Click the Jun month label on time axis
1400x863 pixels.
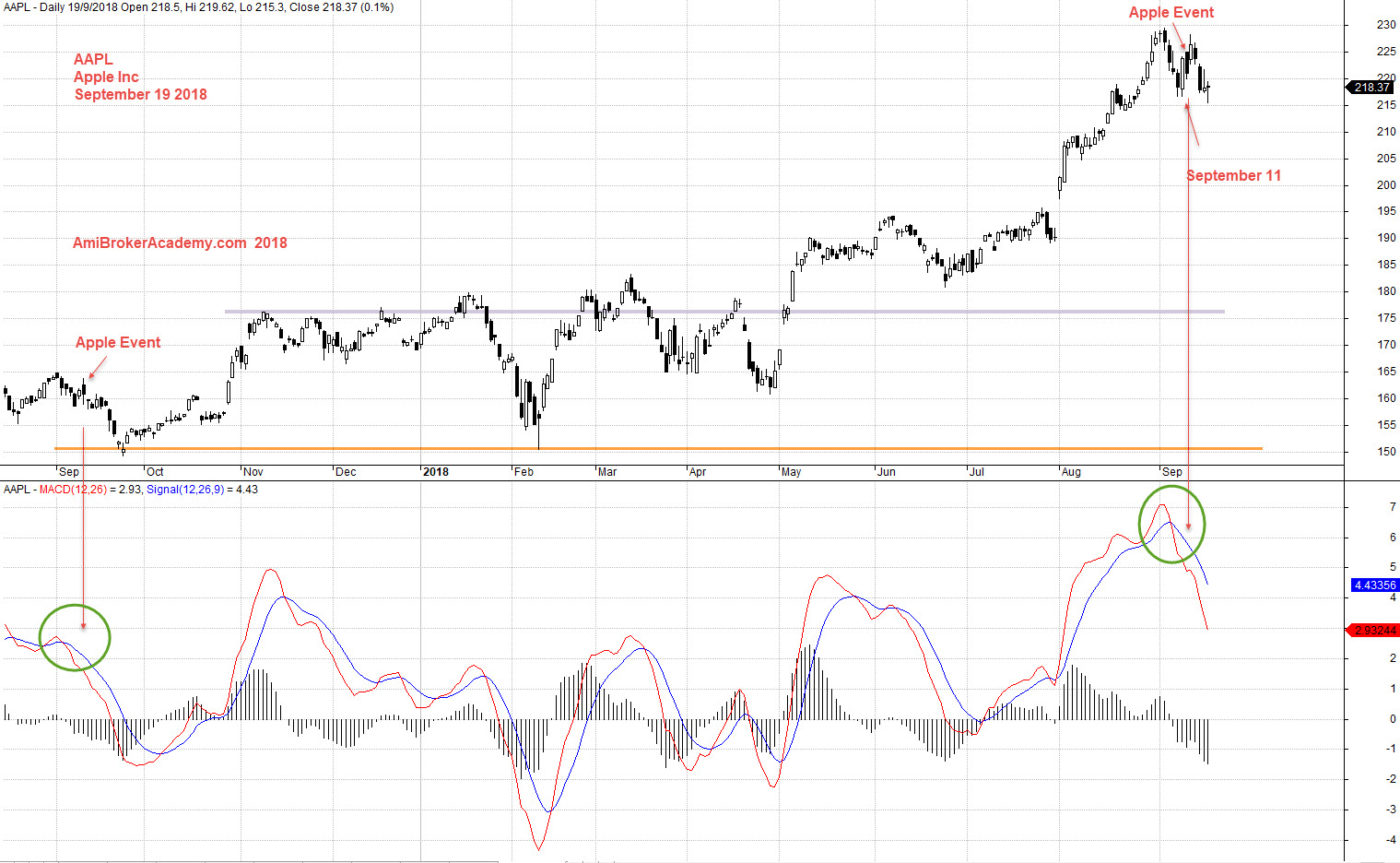pos(887,471)
